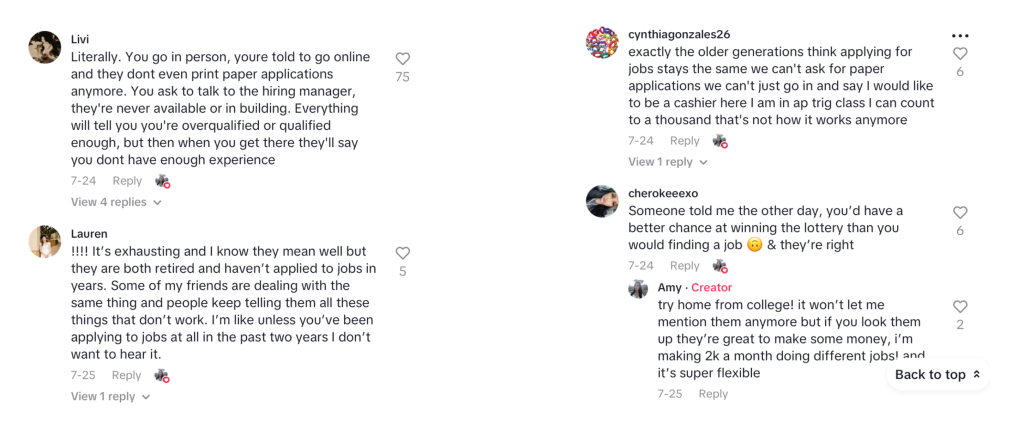This screenshot has height=430, width=1024.
Task: Like cherokeeexo's lottery comment
Action: pyautogui.click(x=960, y=213)
